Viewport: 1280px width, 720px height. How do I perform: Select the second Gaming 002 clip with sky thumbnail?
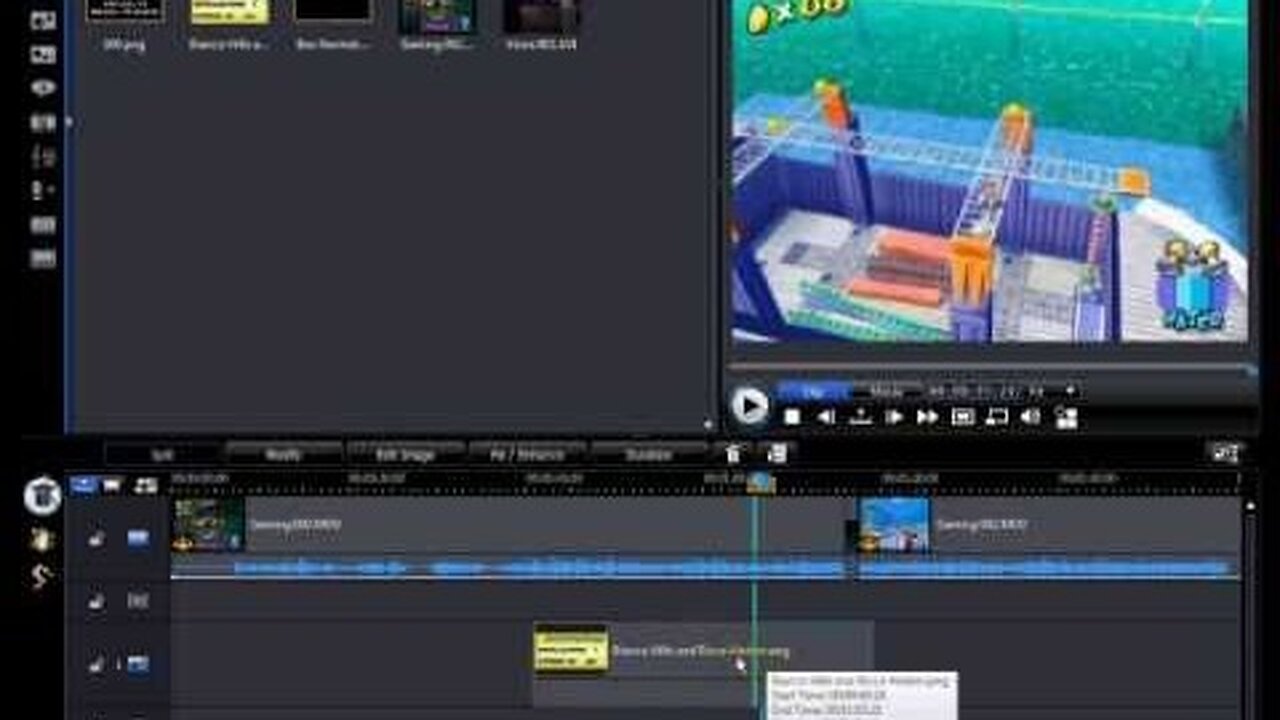click(x=1050, y=525)
